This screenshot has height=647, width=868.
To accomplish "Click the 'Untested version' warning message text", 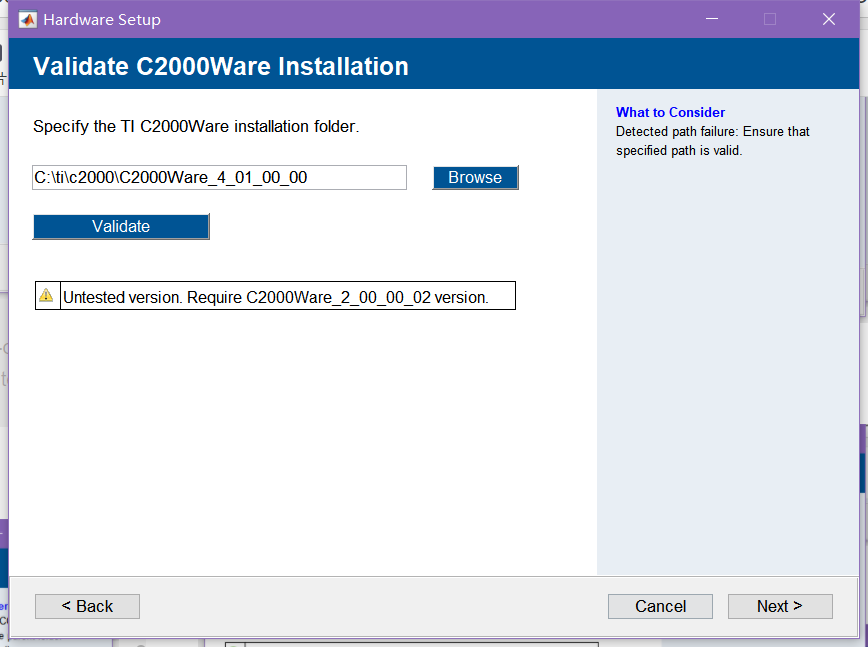I will click(276, 297).
